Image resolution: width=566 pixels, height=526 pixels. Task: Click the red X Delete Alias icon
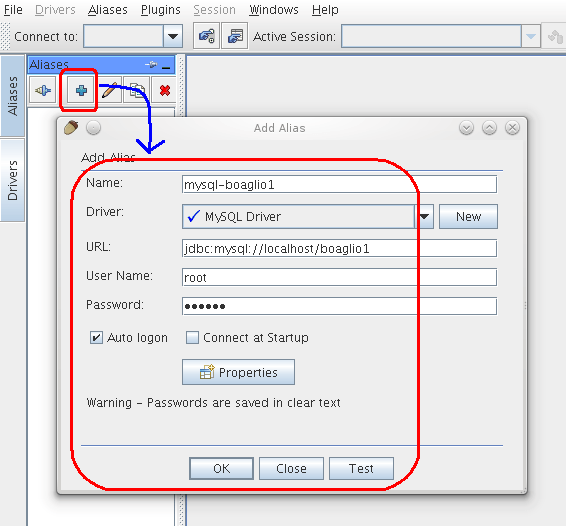click(165, 90)
